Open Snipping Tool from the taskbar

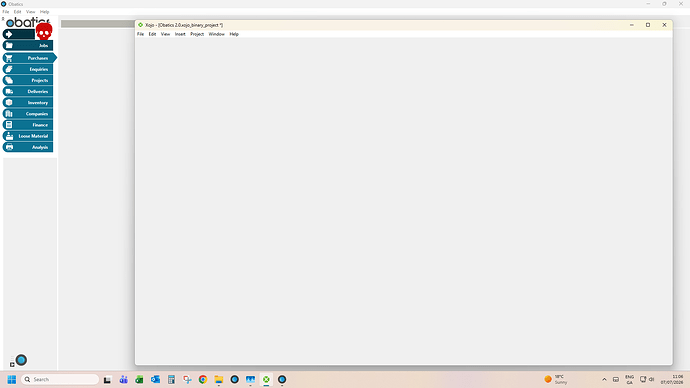tap(187, 379)
